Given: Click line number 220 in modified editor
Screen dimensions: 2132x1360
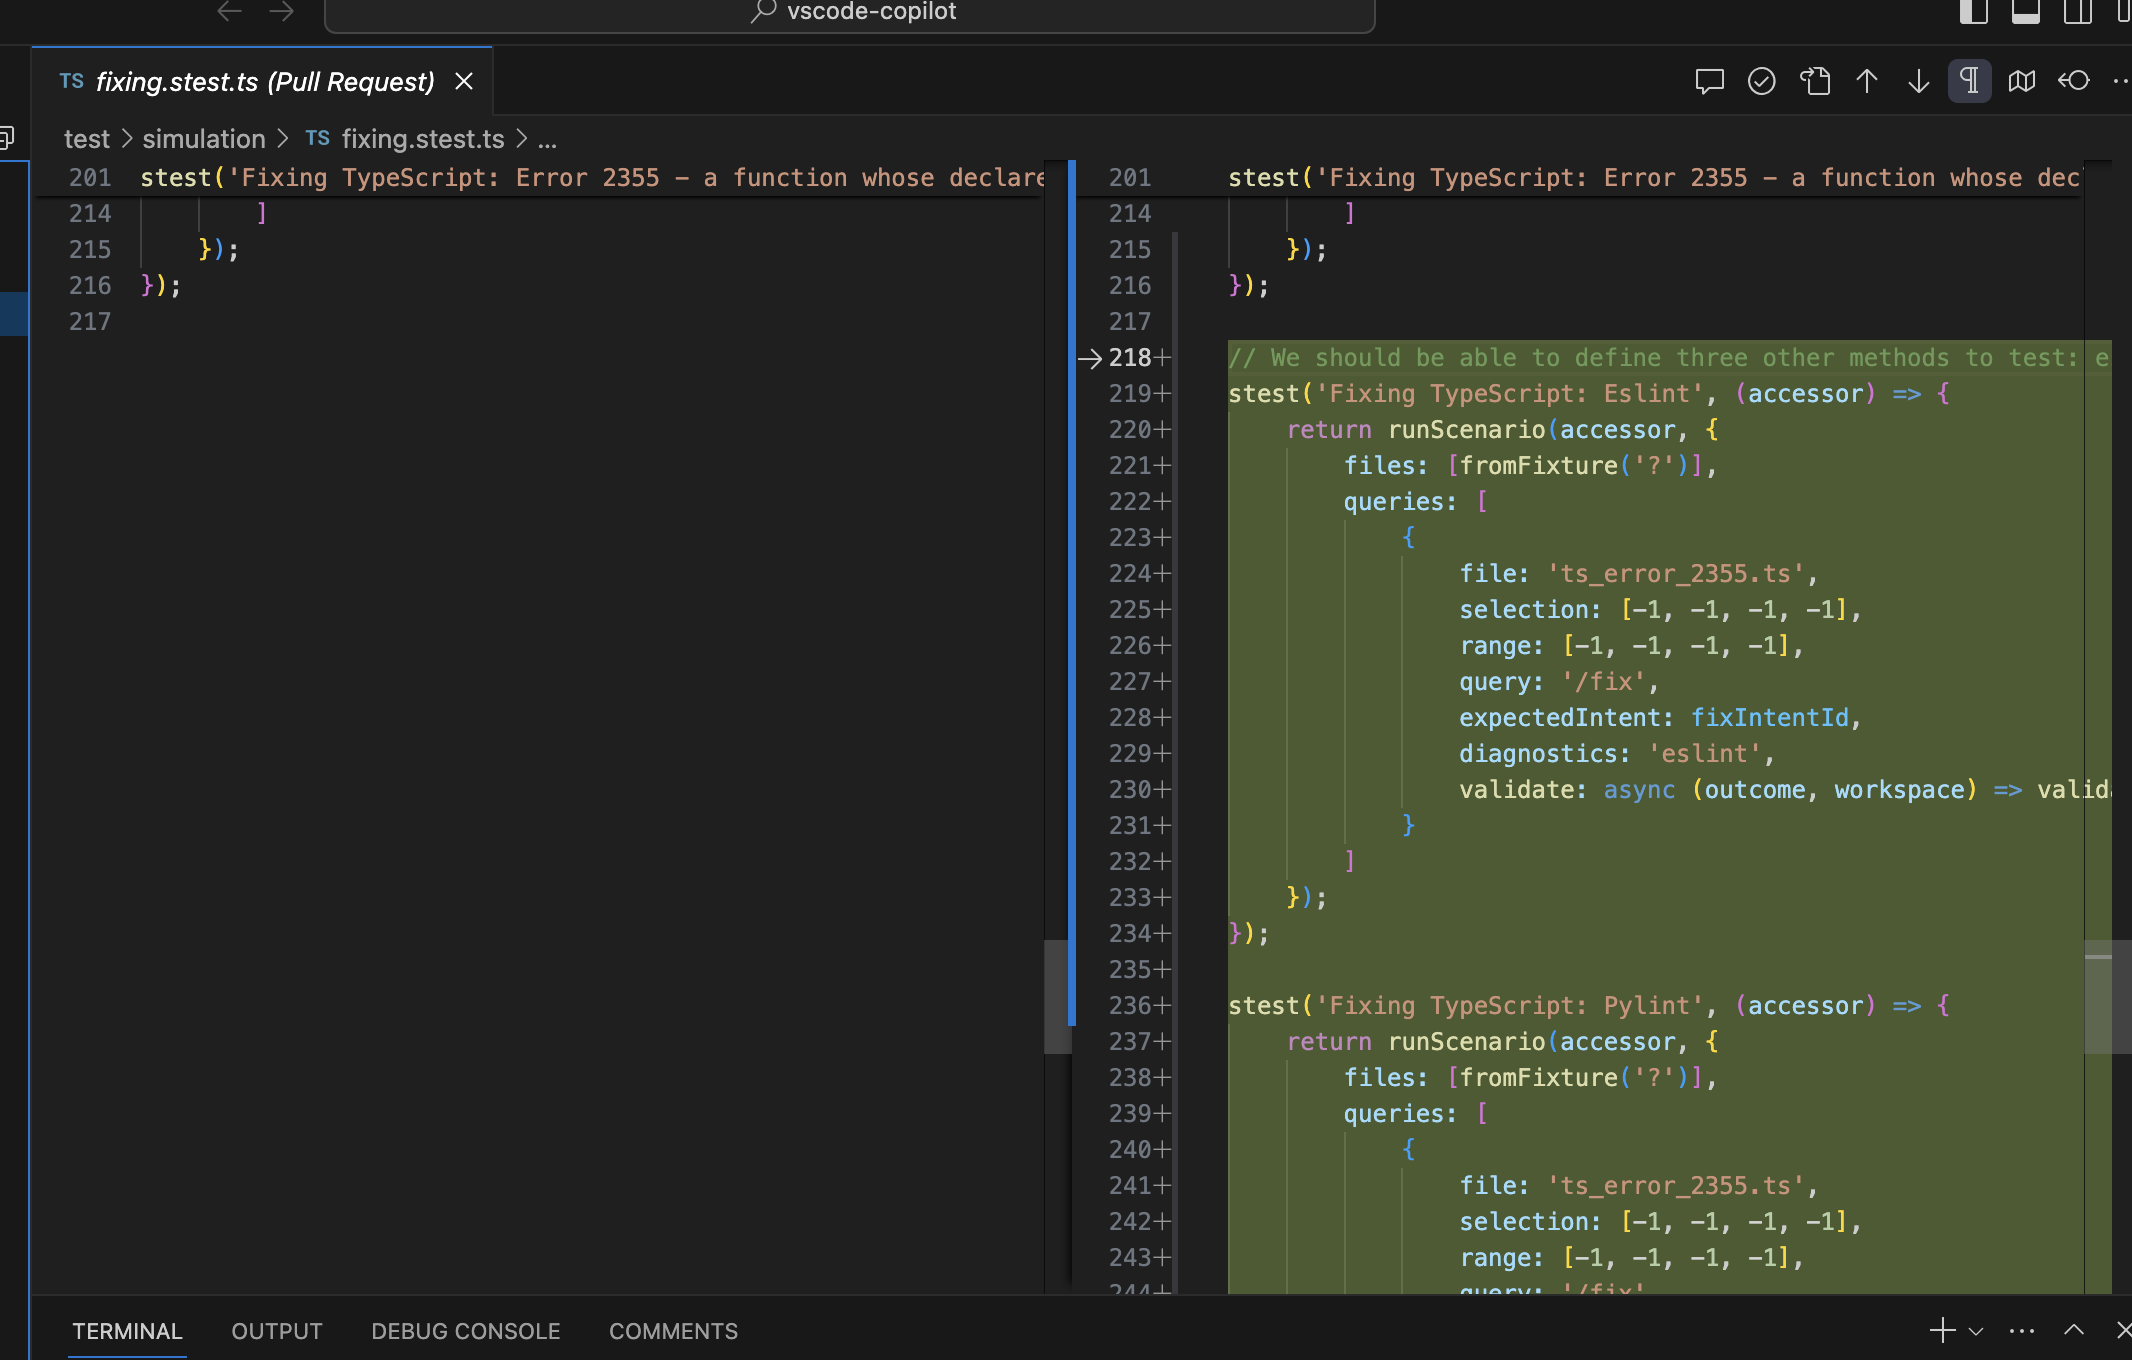Looking at the screenshot, I should click(1130, 430).
